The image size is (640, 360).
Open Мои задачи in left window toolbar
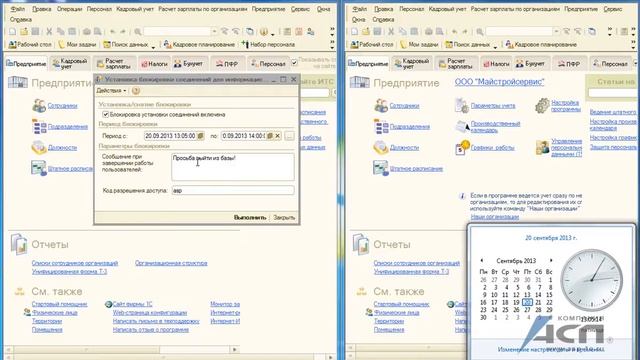pos(77,44)
